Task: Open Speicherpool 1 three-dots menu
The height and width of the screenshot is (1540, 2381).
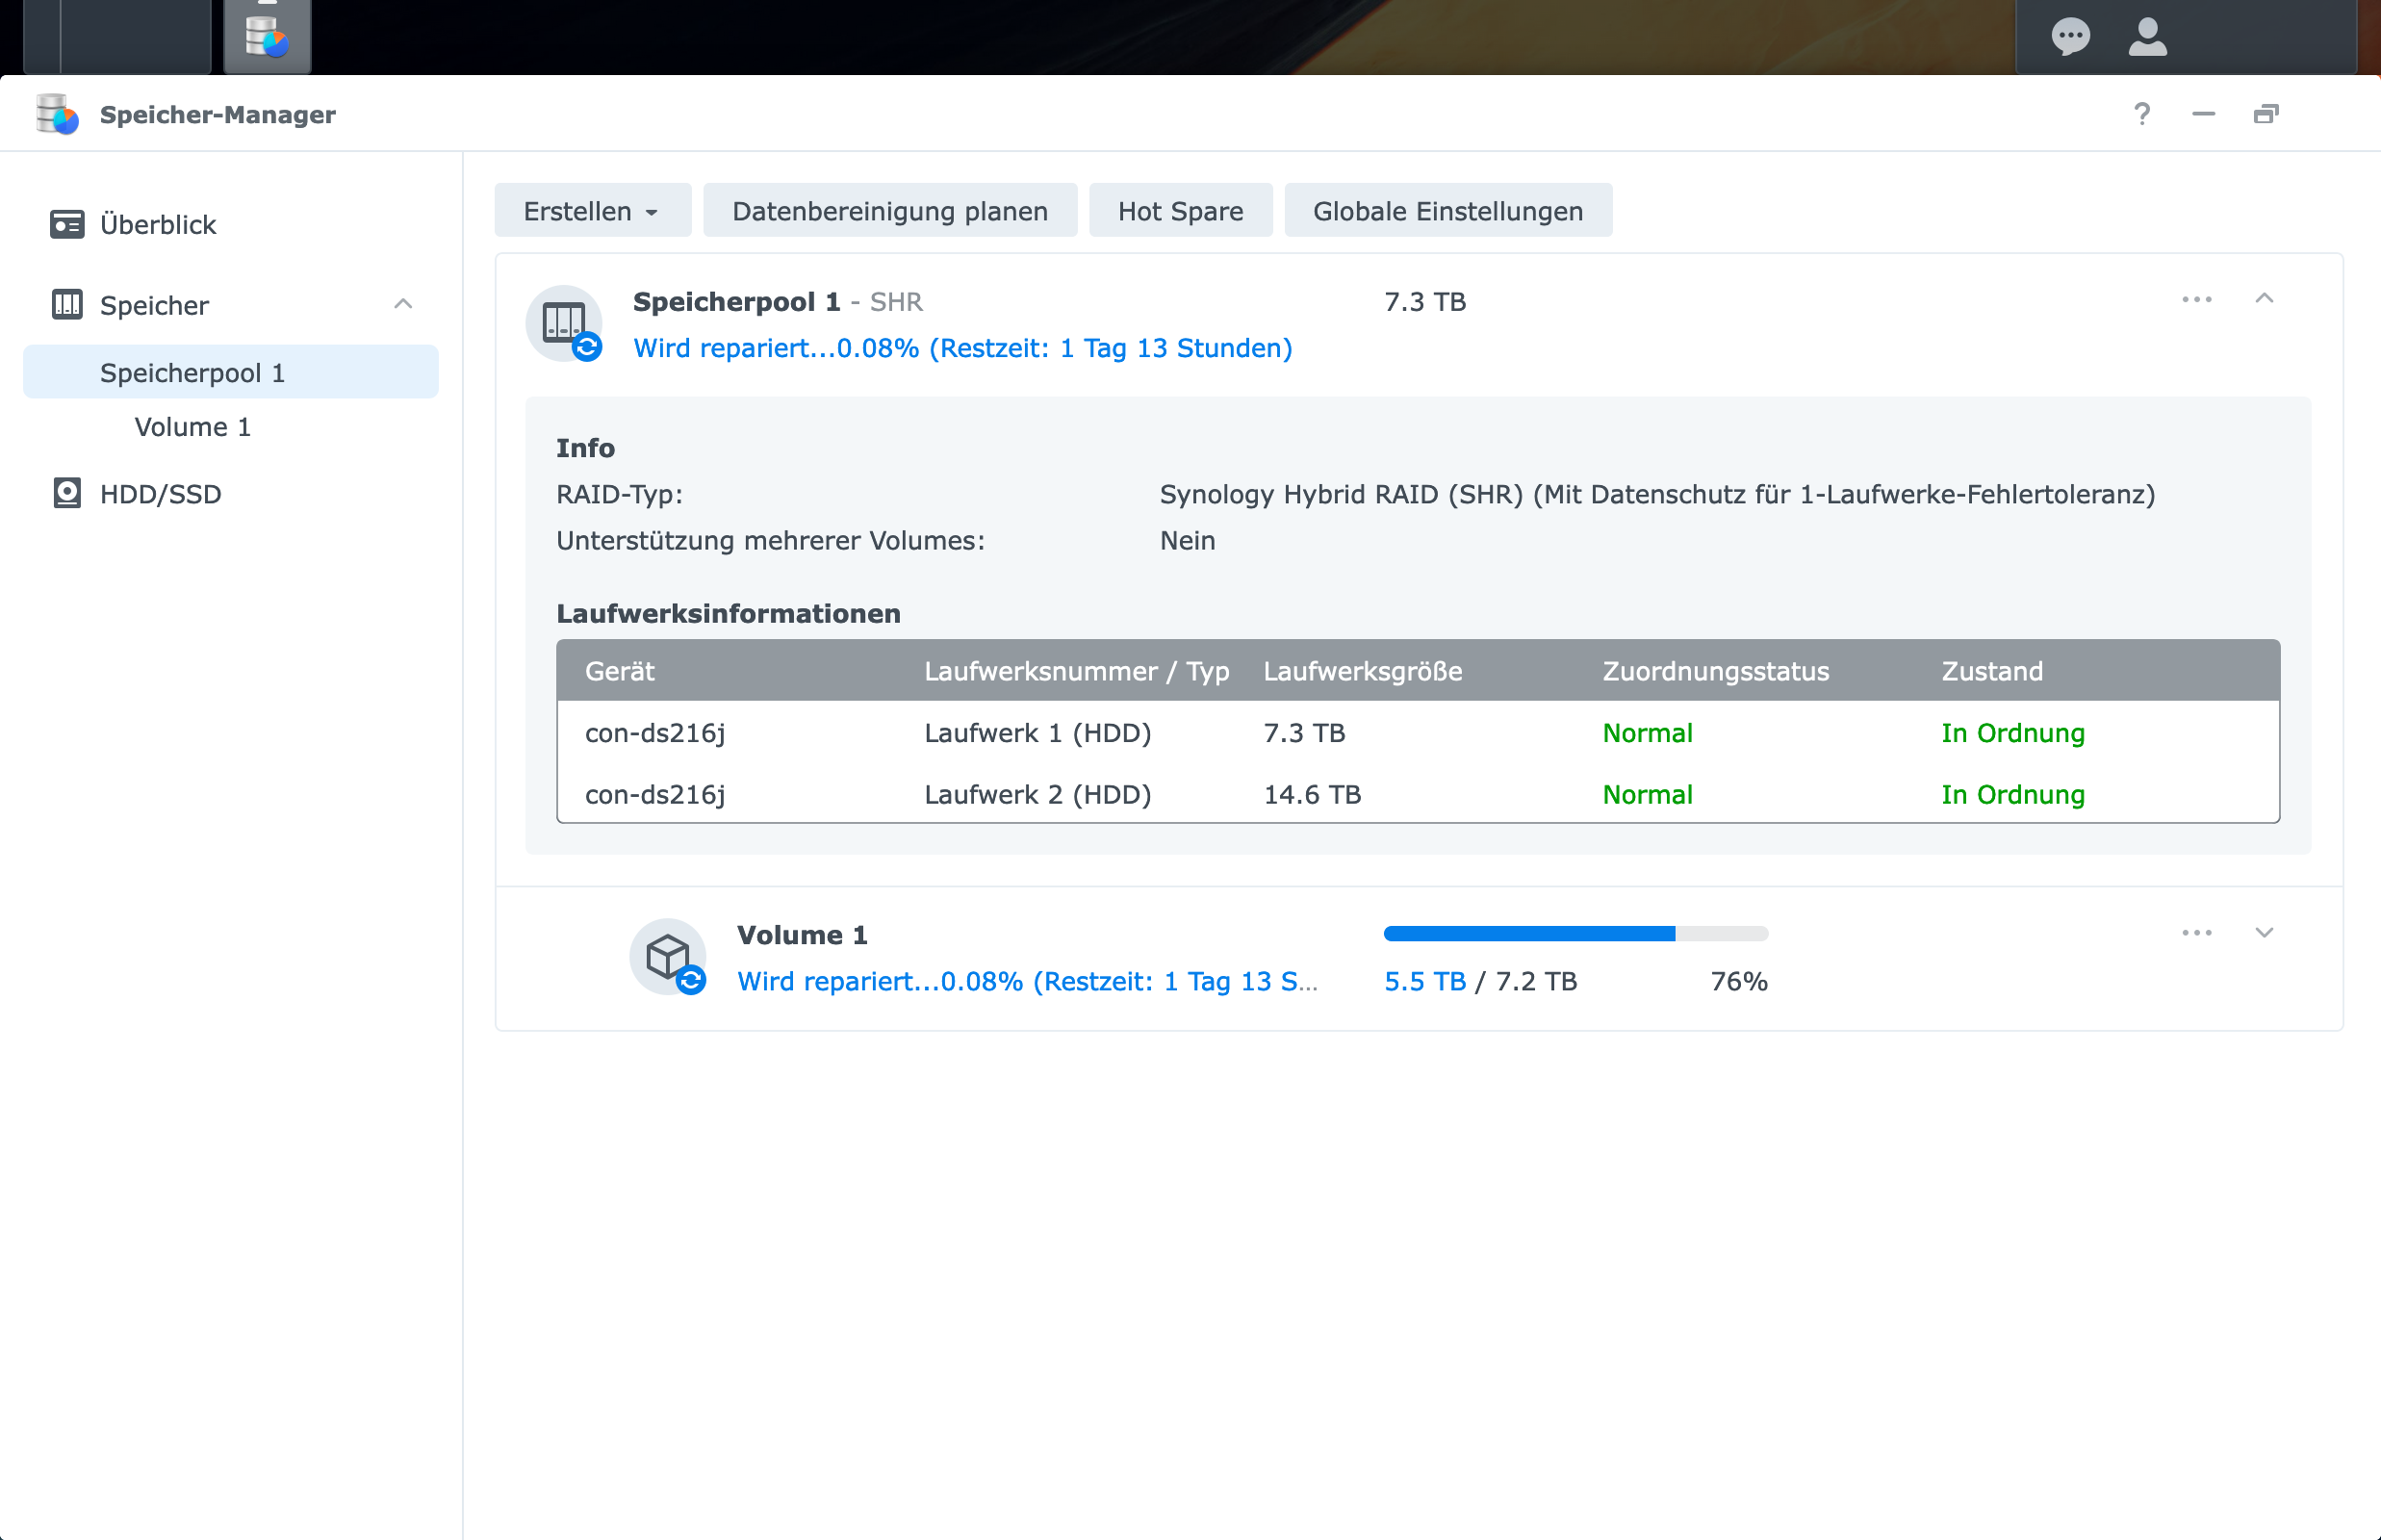Action: click(2196, 299)
